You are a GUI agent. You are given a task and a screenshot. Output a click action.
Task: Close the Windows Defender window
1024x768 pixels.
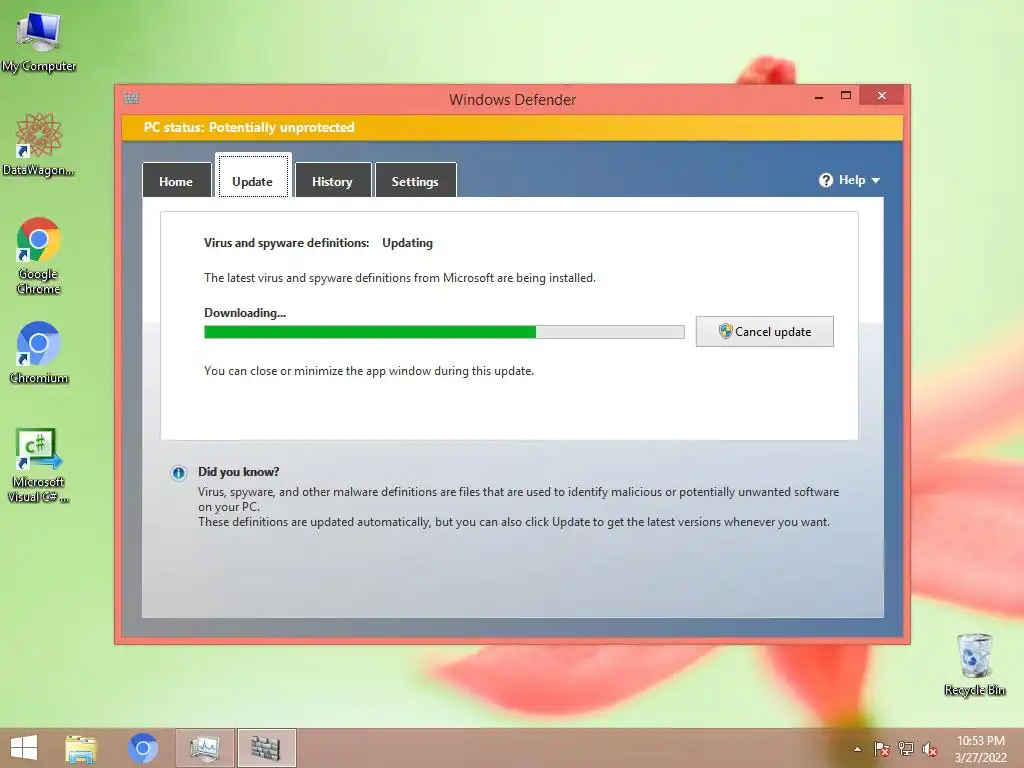point(882,95)
